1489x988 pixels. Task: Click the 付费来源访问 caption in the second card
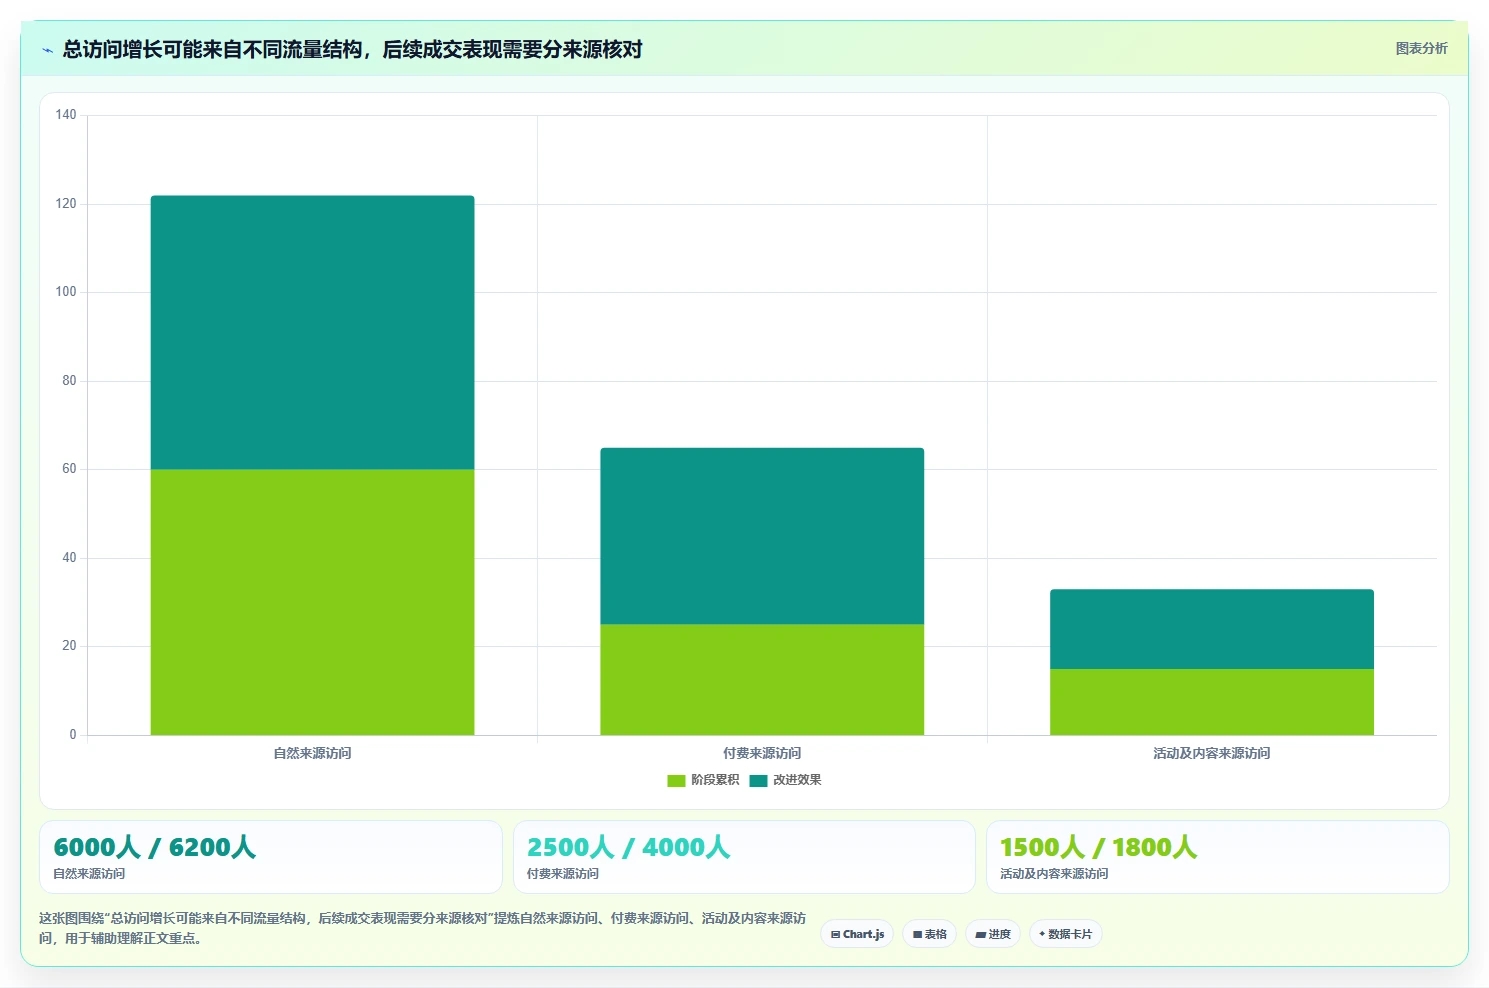tap(563, 874)
